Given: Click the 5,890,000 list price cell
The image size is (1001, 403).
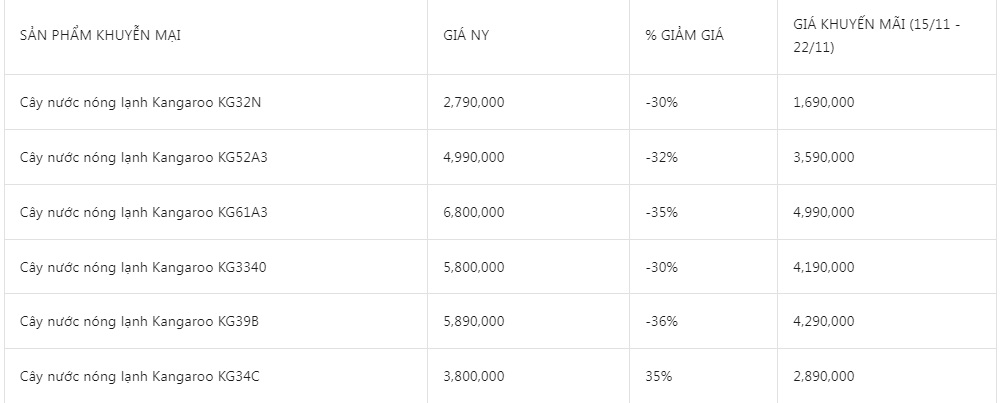Looking at the screenshot, I should point(473,321).
